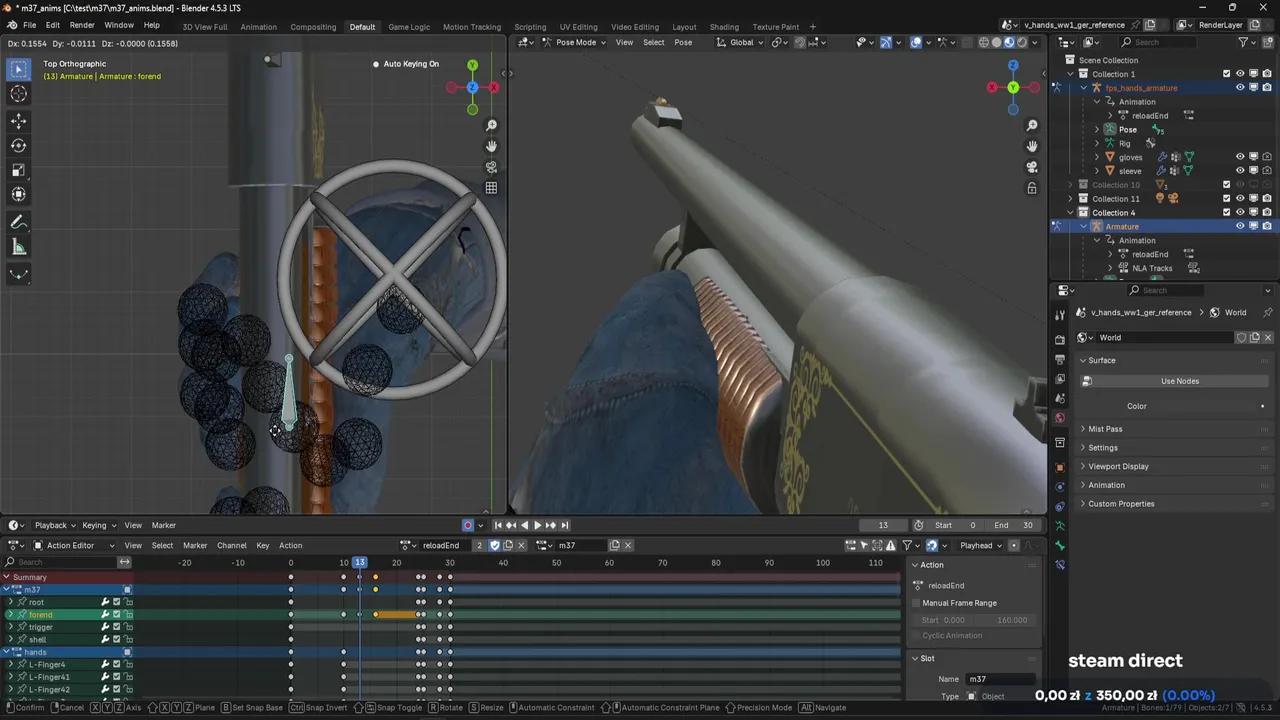
Task: Enable the Manual Frame Range checkbox
Action: [916, 603]
